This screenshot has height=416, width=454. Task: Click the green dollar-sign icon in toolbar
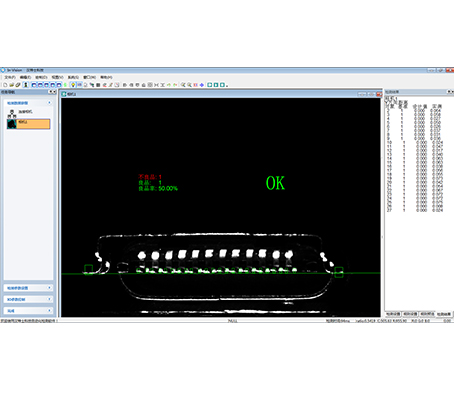coord(65,85)
